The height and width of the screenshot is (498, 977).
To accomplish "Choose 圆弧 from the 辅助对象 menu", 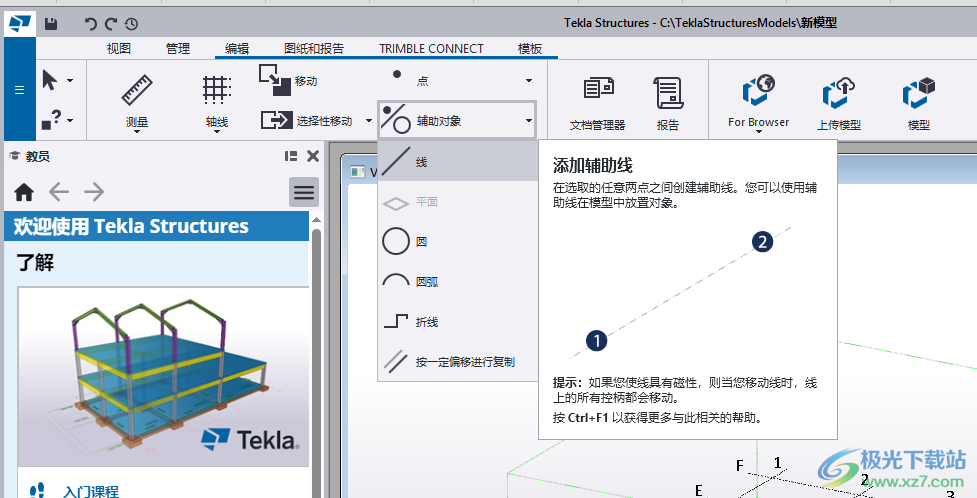I will 458,282.
